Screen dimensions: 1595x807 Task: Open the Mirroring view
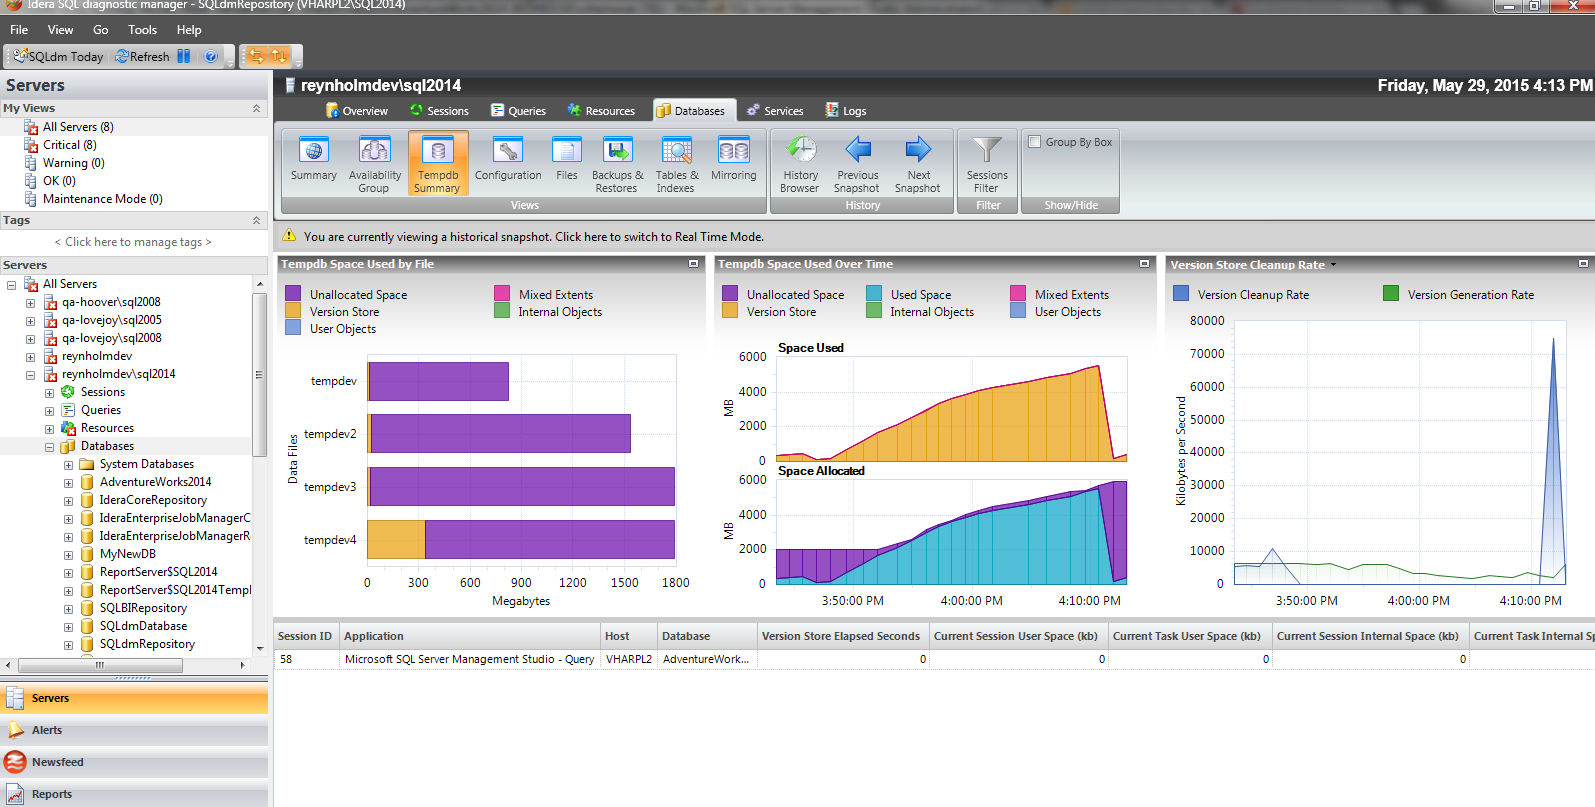point(734,161)
